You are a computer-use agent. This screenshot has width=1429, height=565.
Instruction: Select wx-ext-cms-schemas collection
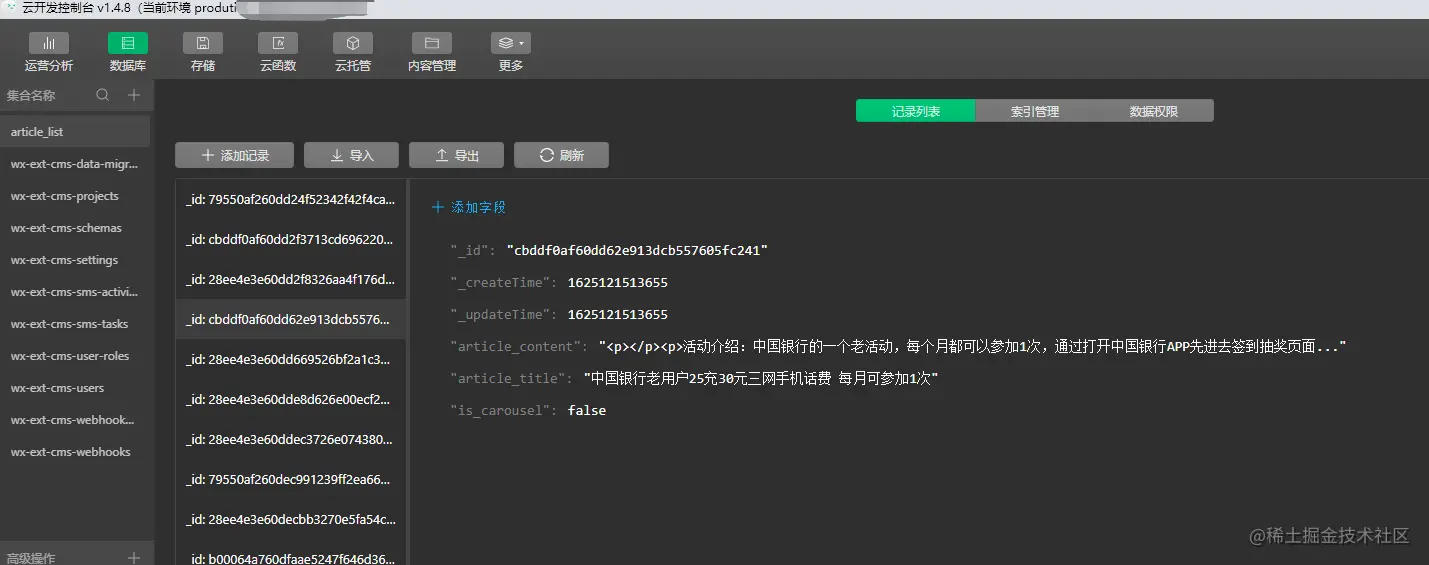75,227
